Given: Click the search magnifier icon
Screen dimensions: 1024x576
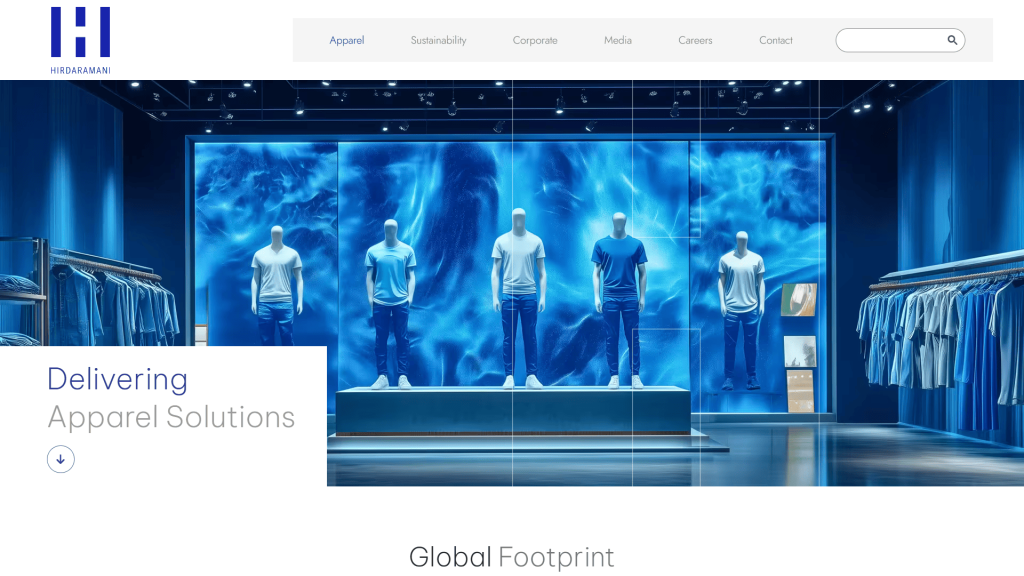Looking at the screenshot, I should tap(952, 40).
